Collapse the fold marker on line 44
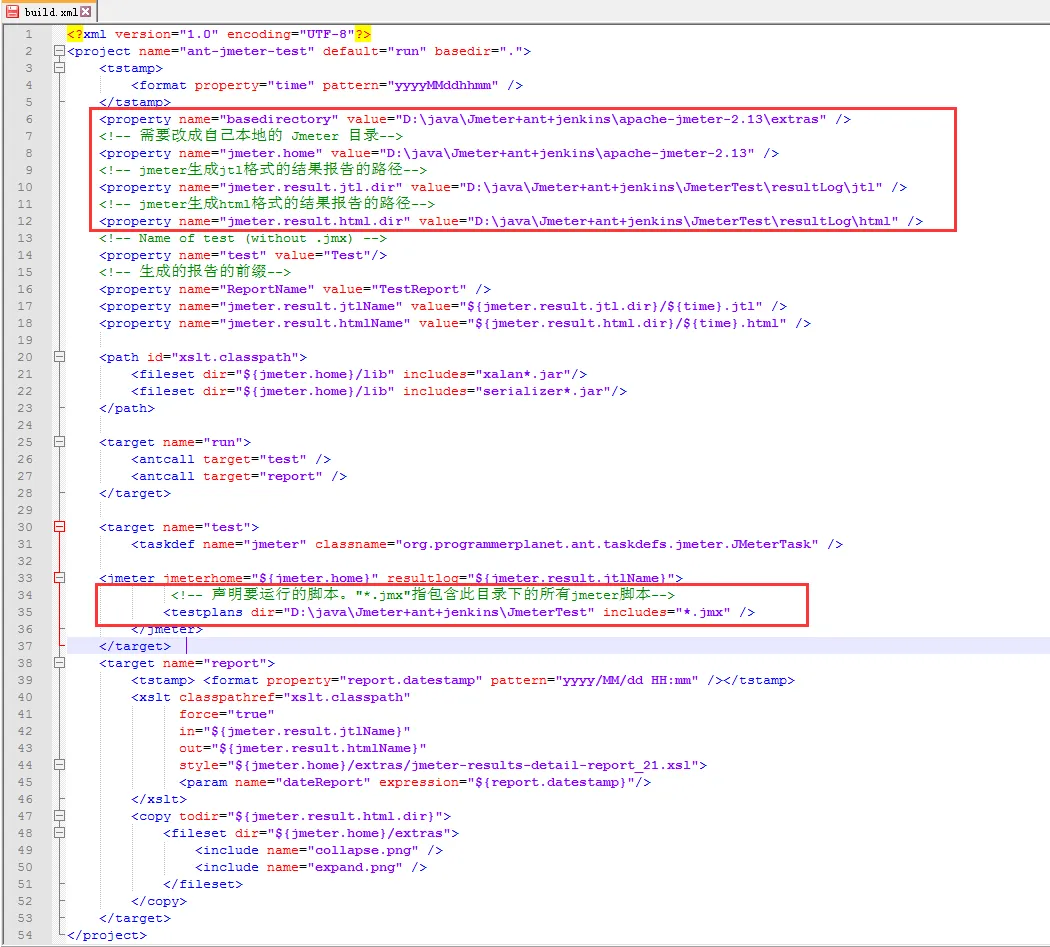This screenshot has width=1050, height=947. (60, 765)
